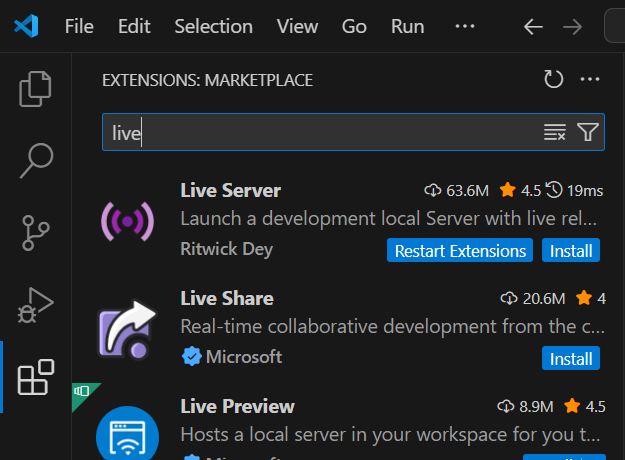Open Extensions views and more actions menu

coord(590,79)
